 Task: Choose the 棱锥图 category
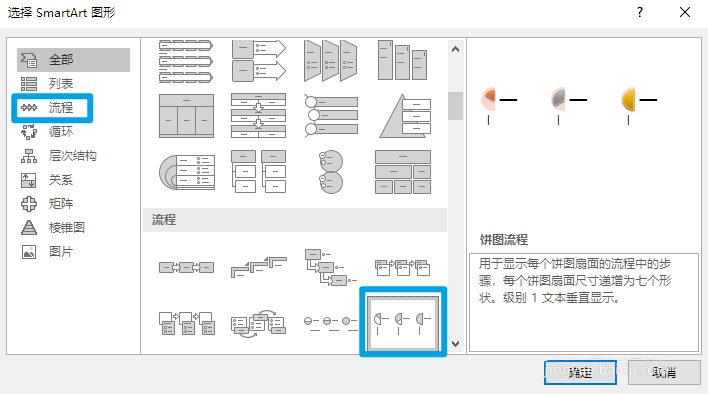73,227
